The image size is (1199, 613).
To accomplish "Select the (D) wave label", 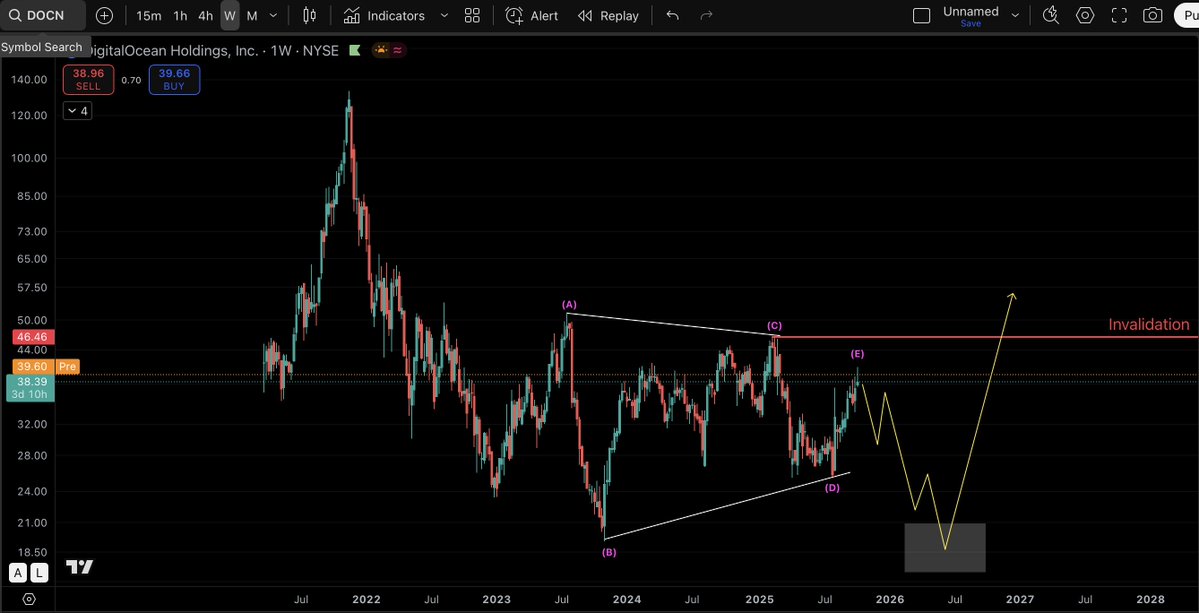I will tap(833, 488).
